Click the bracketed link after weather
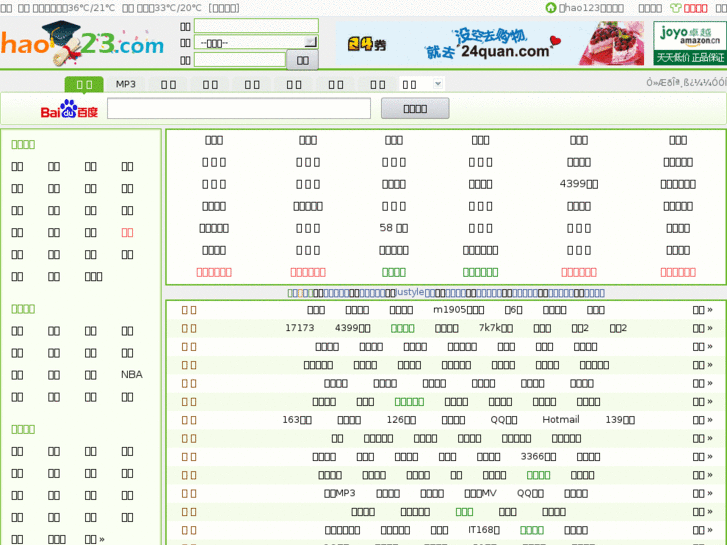Image resolution: width=727 pixels, height=545 pixels. coord(224,8)
